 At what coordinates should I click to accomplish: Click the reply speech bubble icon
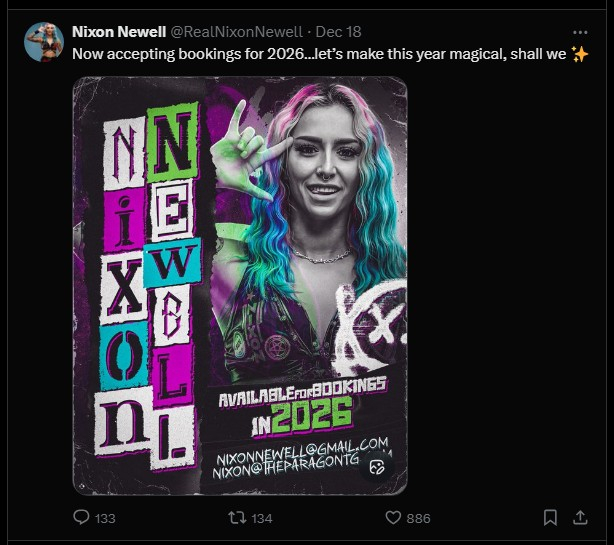tap(82, 517)
